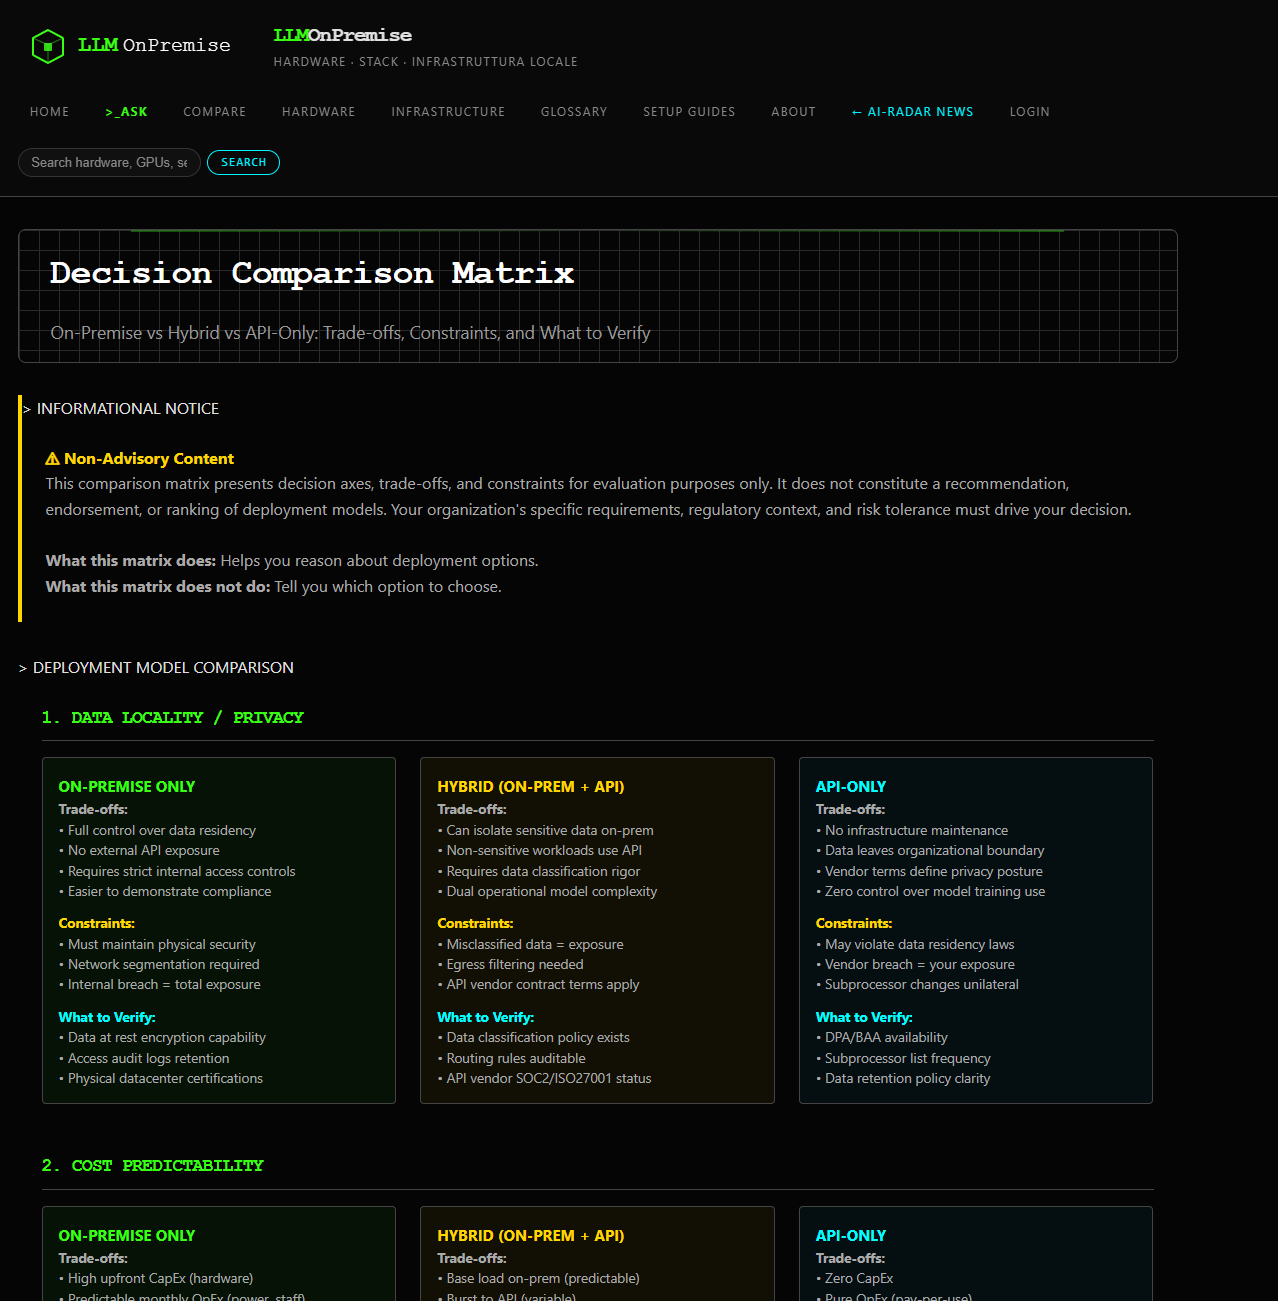Go to the HOME navigation item
The height and width of the screenshot is (1301, 1278).
pos(49,112)
